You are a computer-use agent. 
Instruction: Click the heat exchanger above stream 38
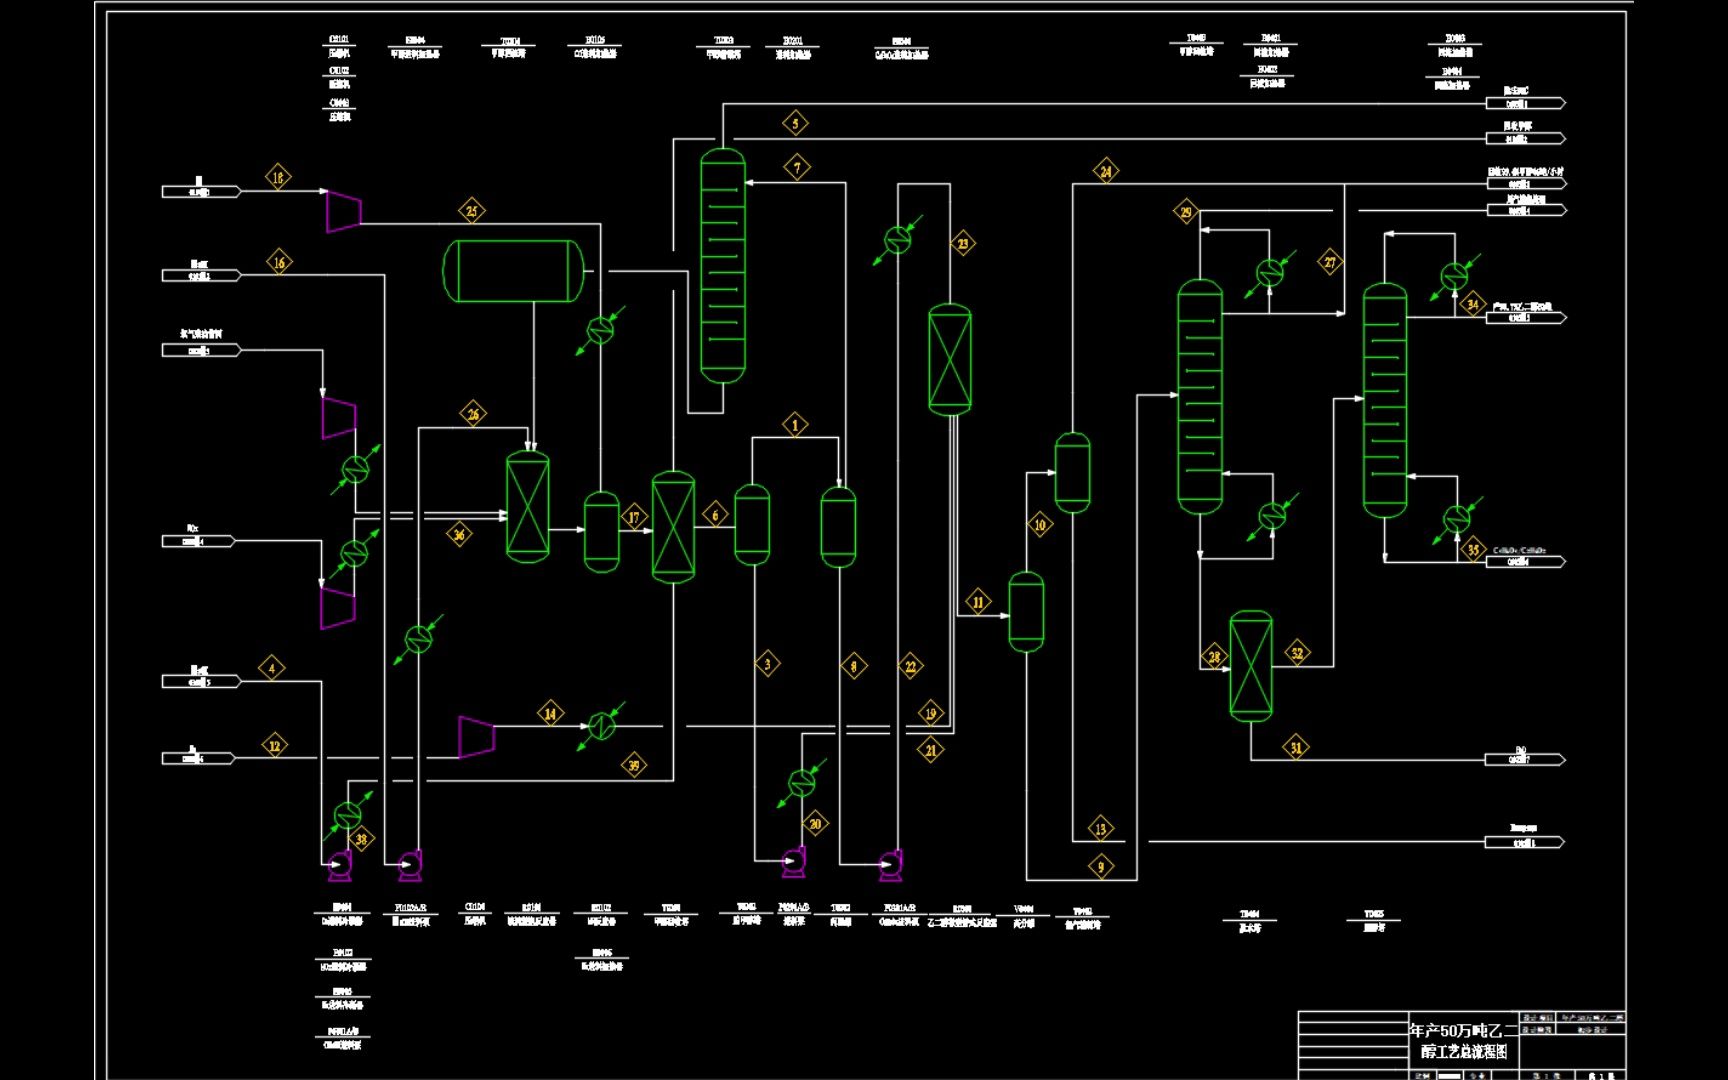348,815
